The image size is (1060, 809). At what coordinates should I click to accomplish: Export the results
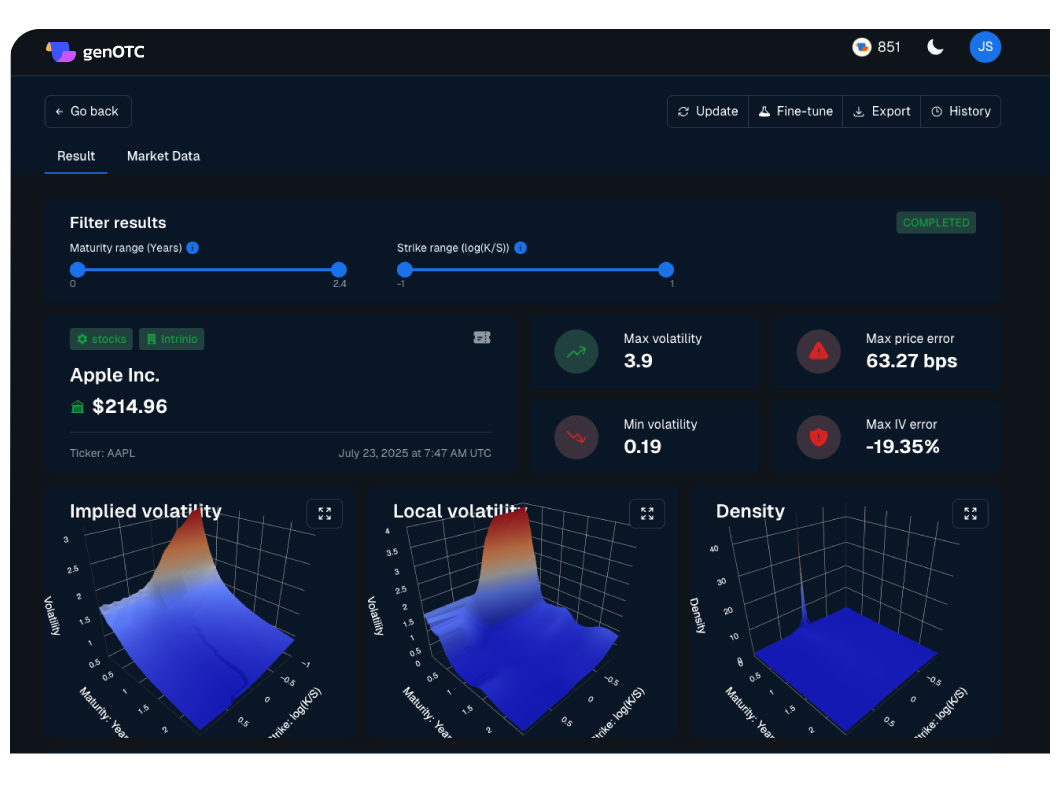882,112
